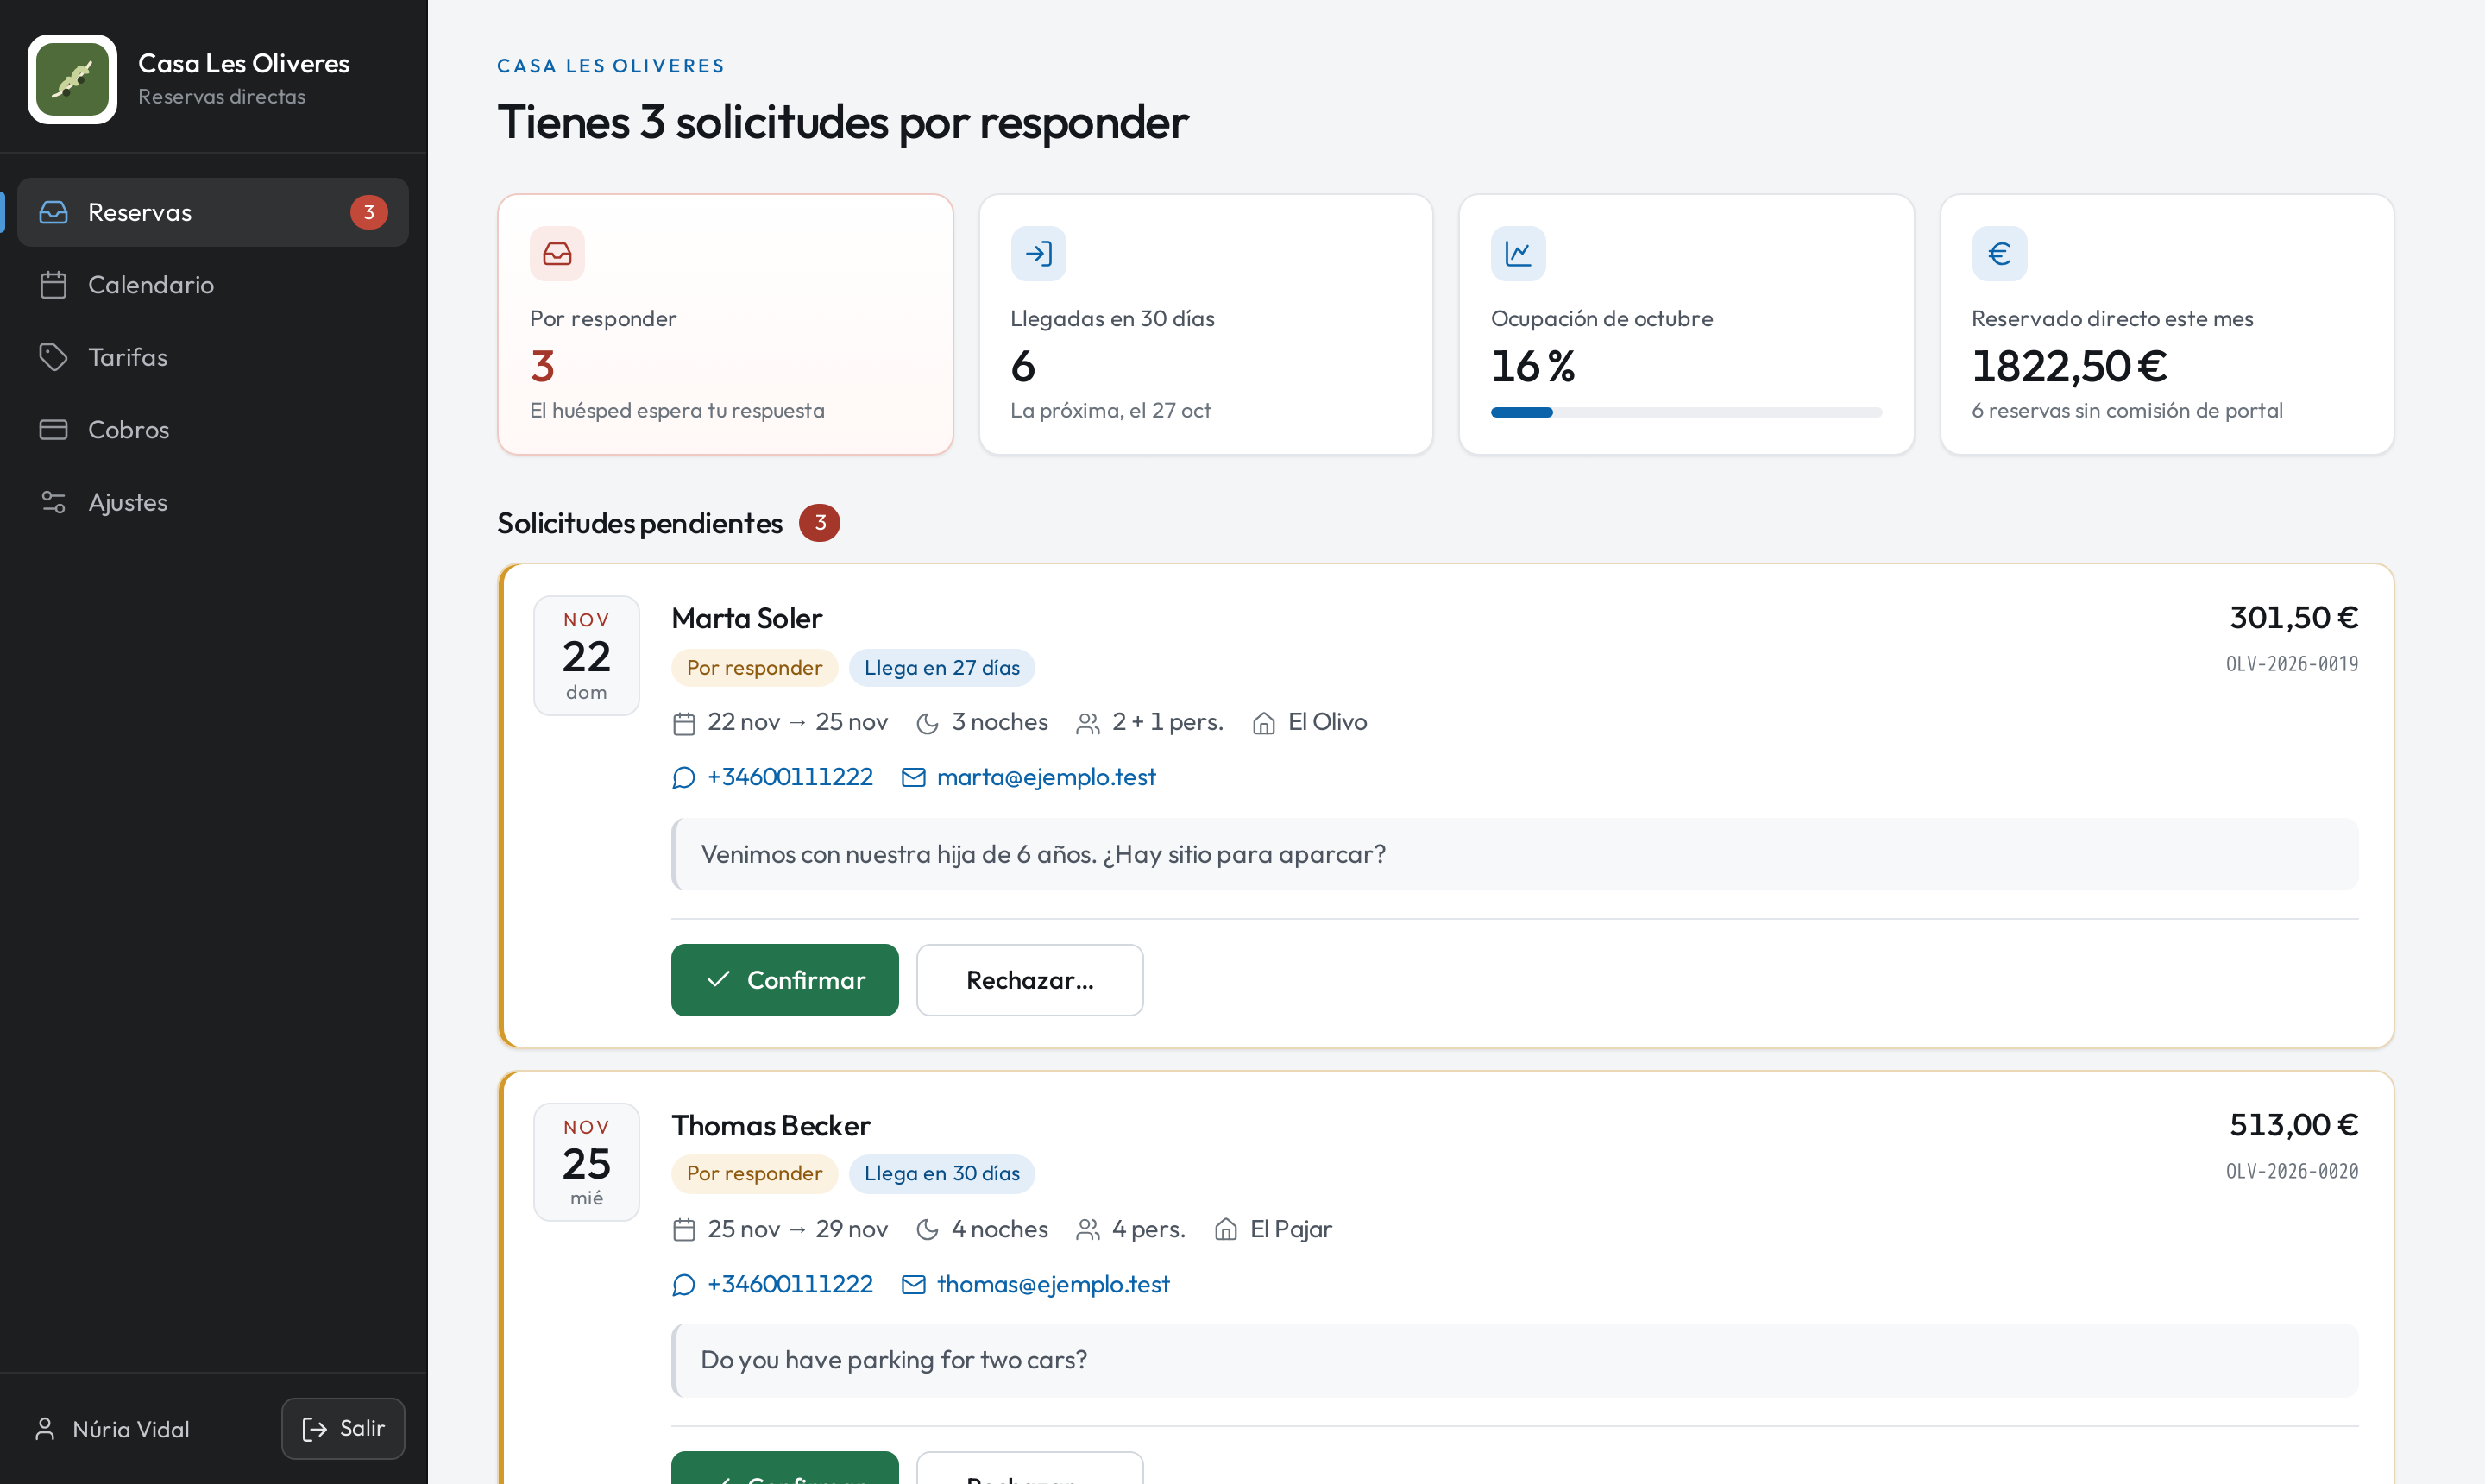This screenshot has height=1484, width=2485.
Task: Click the house icon next to El Pajar
Action: pyautogui.click(x=1226, y=1230)
